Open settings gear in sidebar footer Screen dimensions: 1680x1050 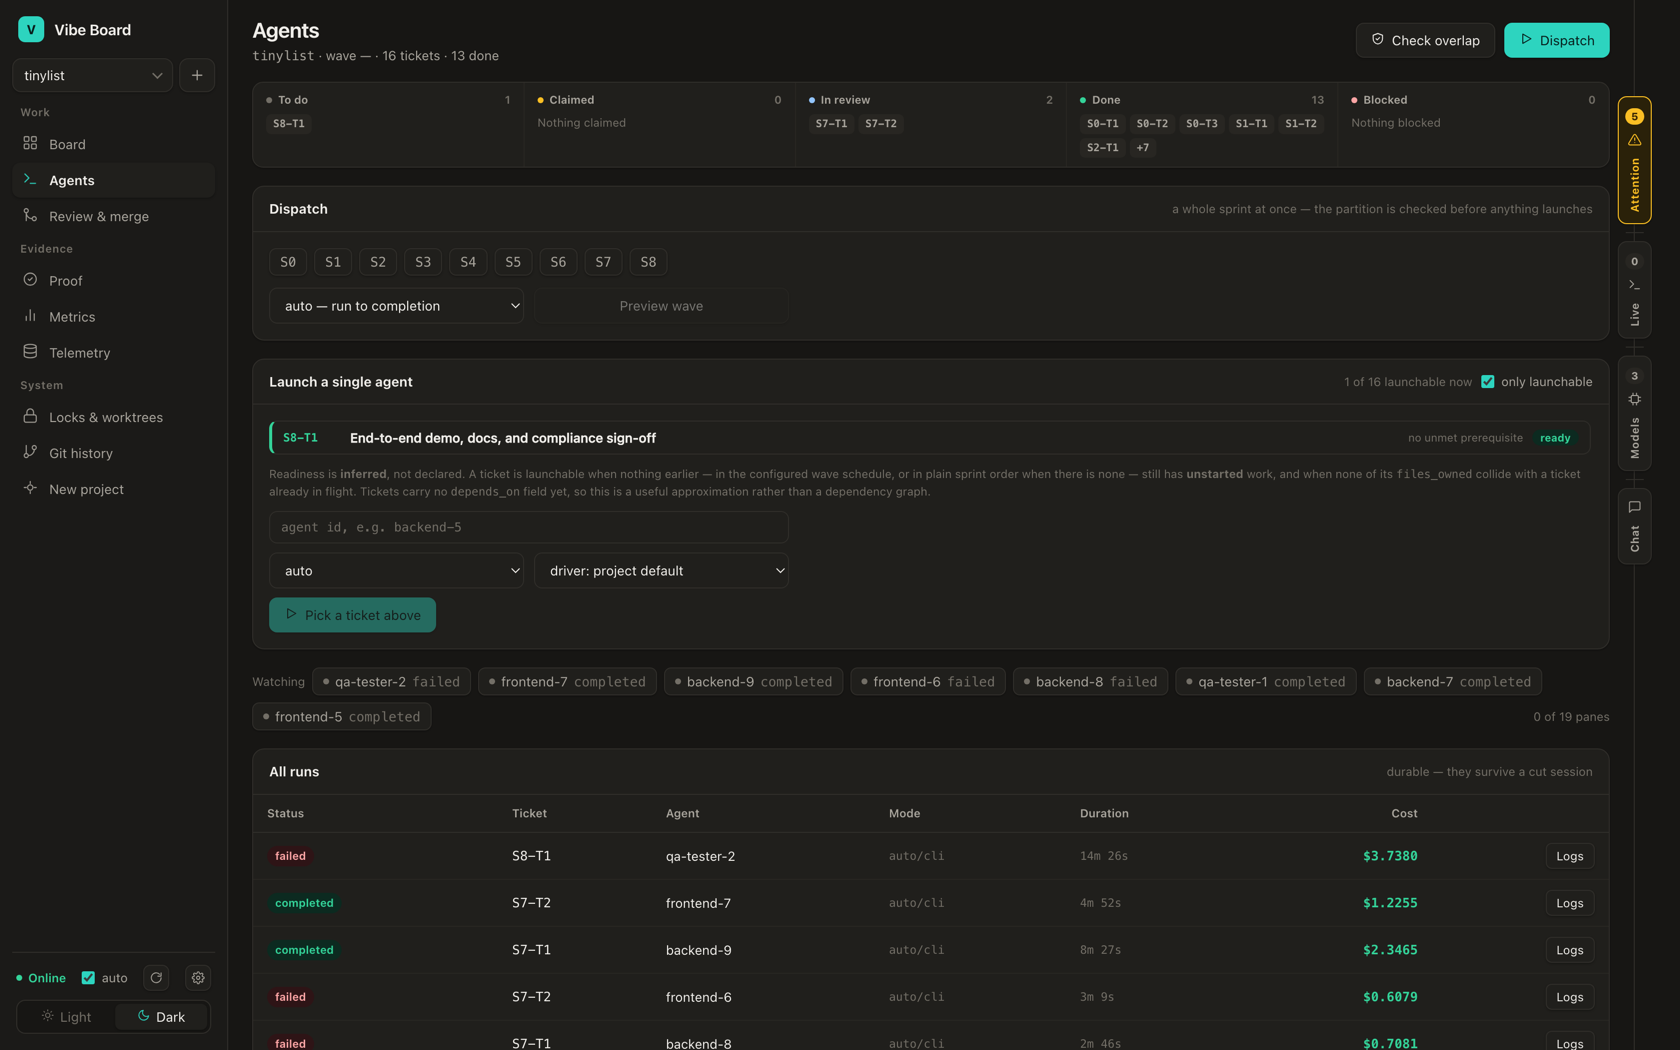pos(198,978)
